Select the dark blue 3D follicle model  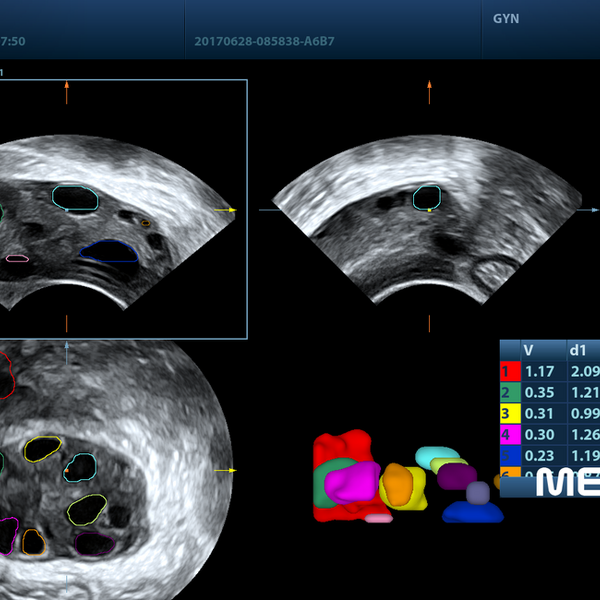coord(473,512)
